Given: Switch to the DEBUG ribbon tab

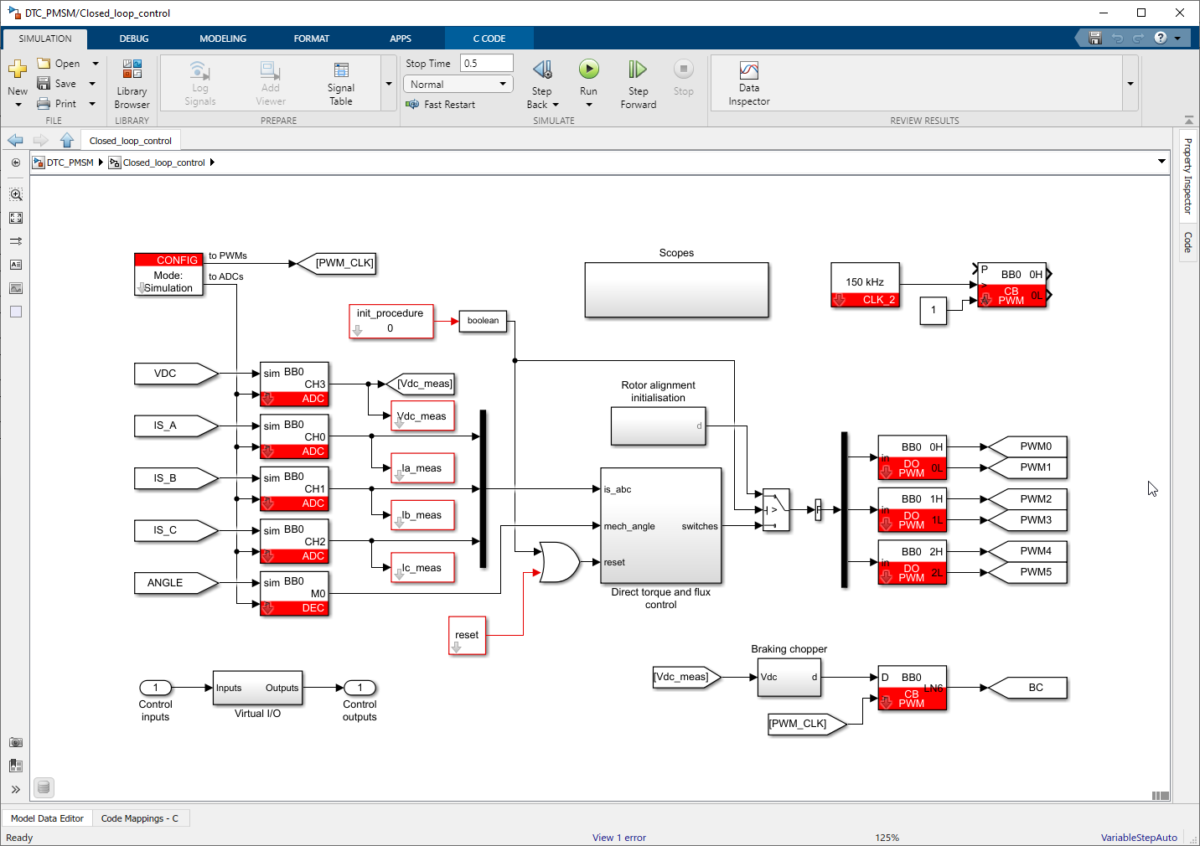Looking at the screenshot, I should point(133,38).
